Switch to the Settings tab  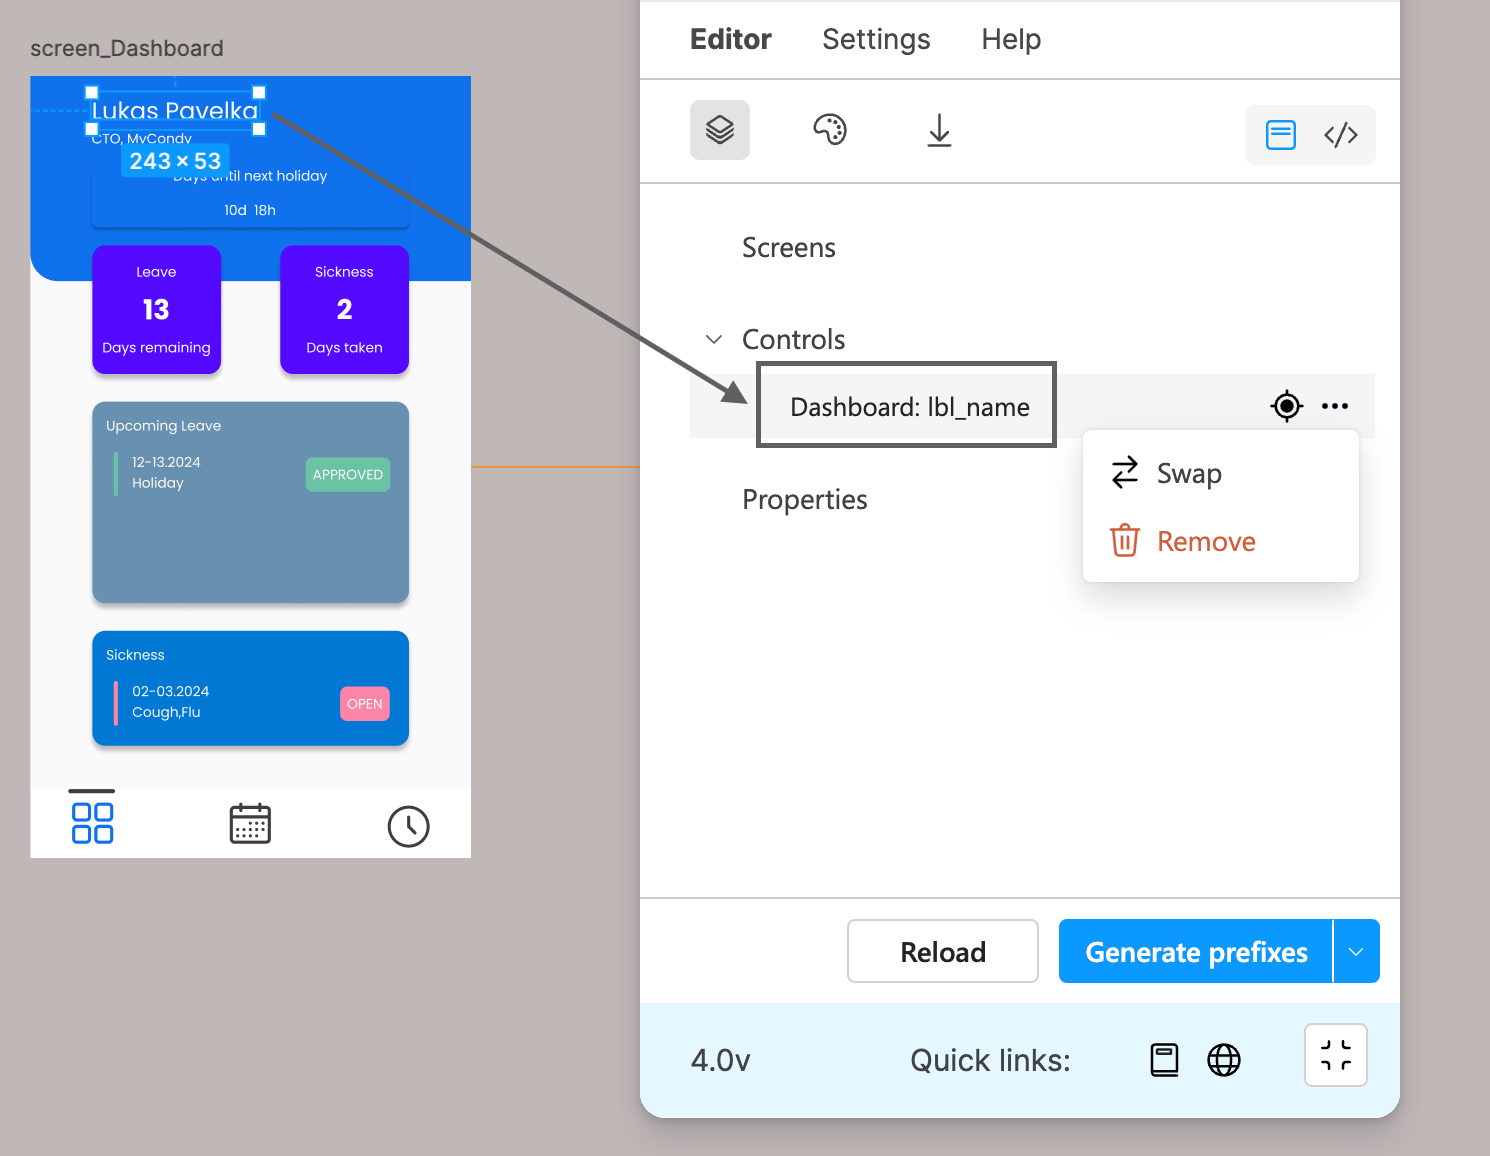pos(876,39)
